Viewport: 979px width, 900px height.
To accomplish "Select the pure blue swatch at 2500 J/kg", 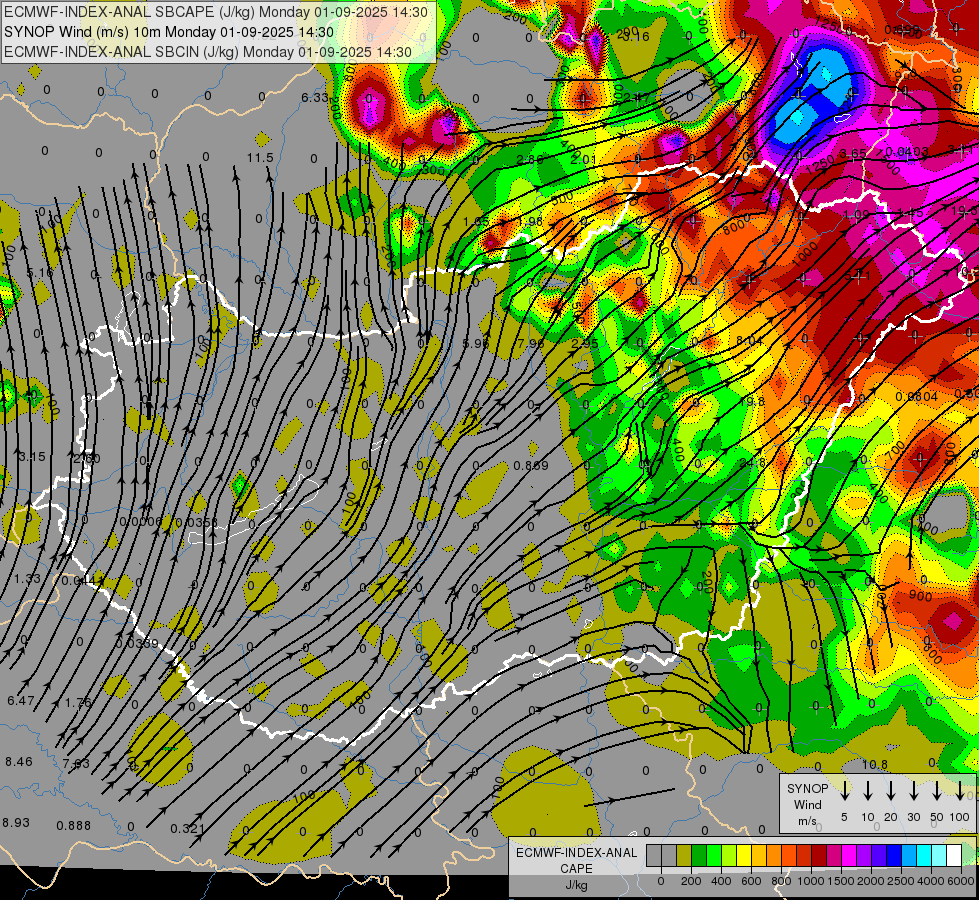I will [x=894, y=856].
